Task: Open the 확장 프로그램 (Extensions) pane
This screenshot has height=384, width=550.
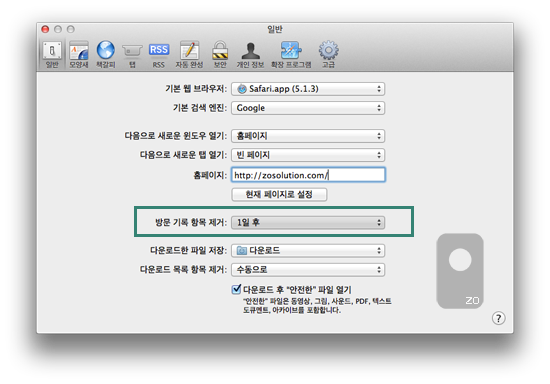Action: [x=291, y=54]
